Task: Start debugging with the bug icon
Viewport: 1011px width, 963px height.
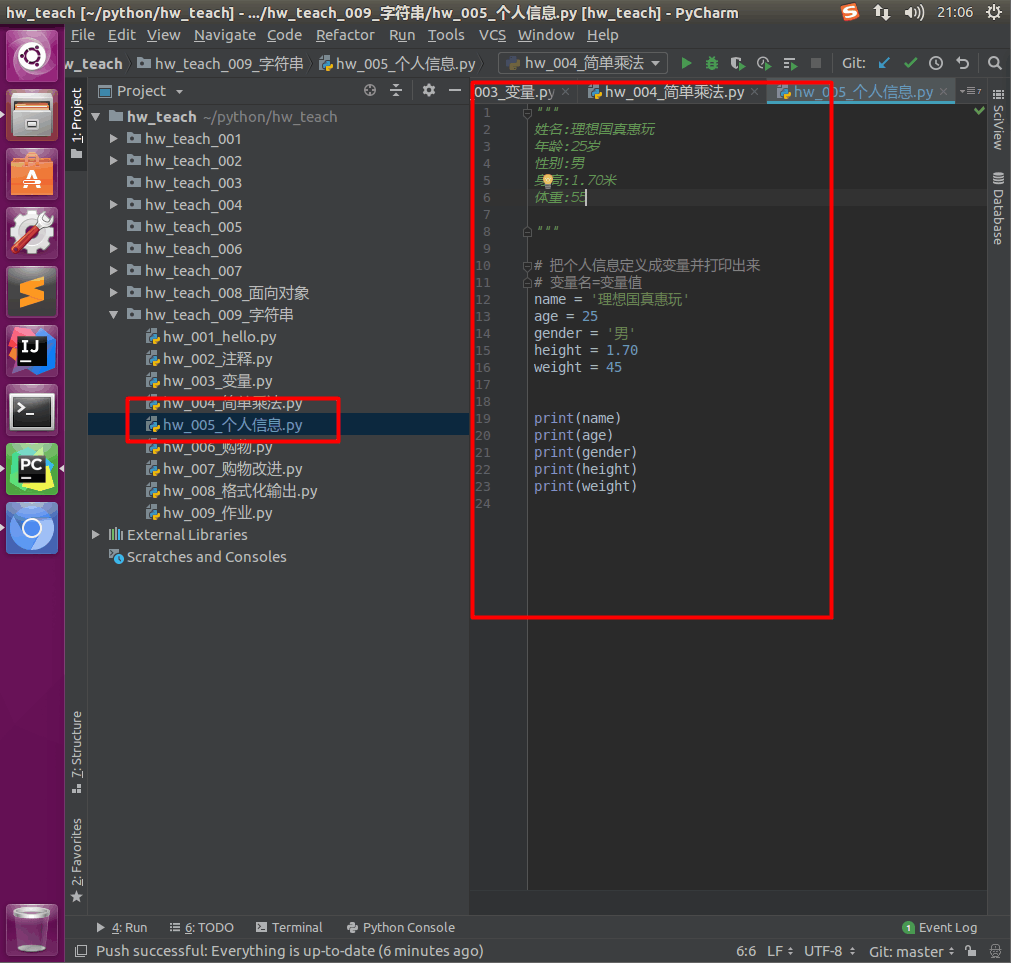Action: pos(712,63)
